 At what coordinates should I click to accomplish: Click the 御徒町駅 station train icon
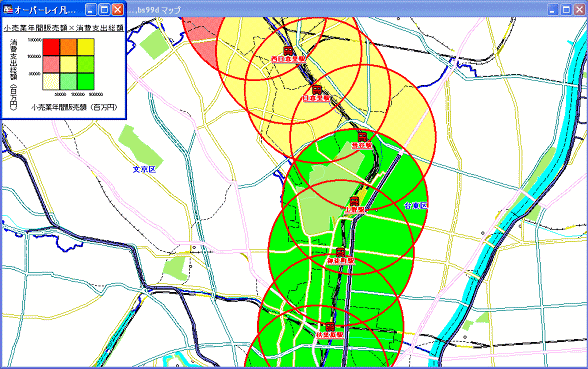pos(340,252)
